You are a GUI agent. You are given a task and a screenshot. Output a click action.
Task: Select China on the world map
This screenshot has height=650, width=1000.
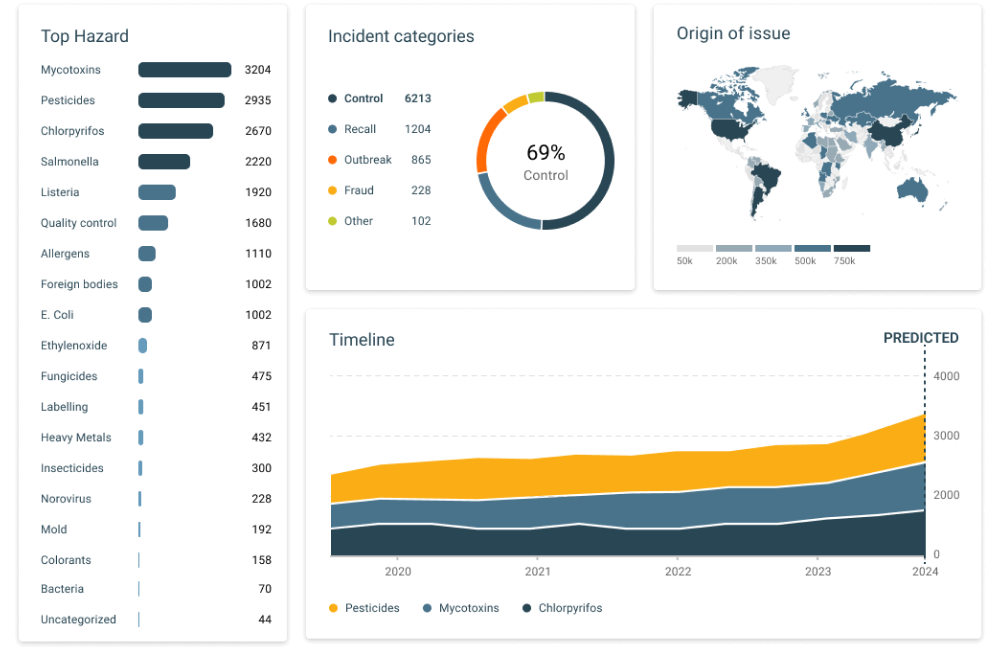click(883, 132)
